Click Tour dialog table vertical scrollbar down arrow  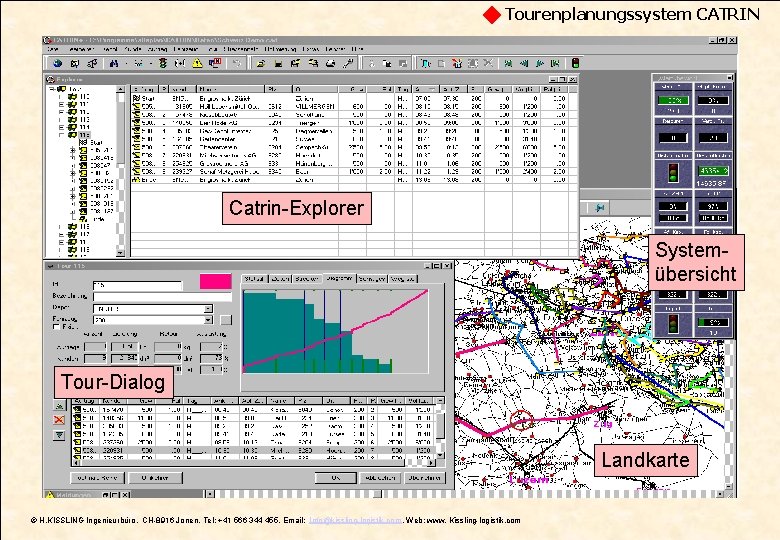point(440,455)
